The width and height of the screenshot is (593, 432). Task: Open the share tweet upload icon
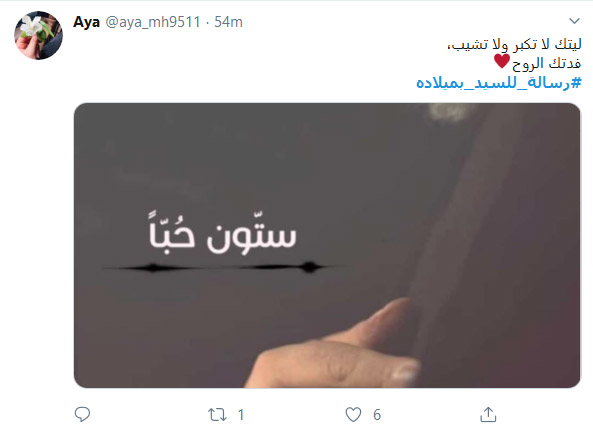point(488,414)
